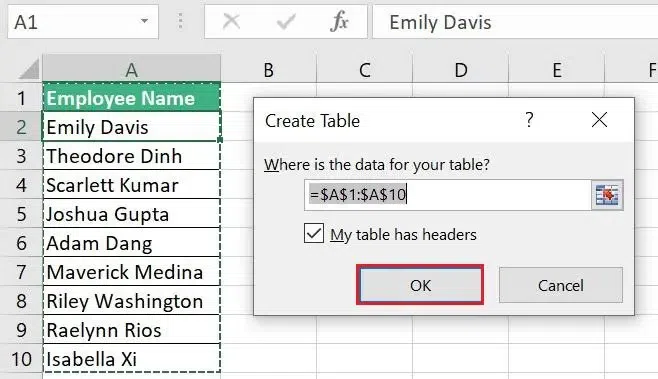Select the cell containing Theodore Dinh
Viewport: 658px width, 379px height.
click(x=131, y=156)
